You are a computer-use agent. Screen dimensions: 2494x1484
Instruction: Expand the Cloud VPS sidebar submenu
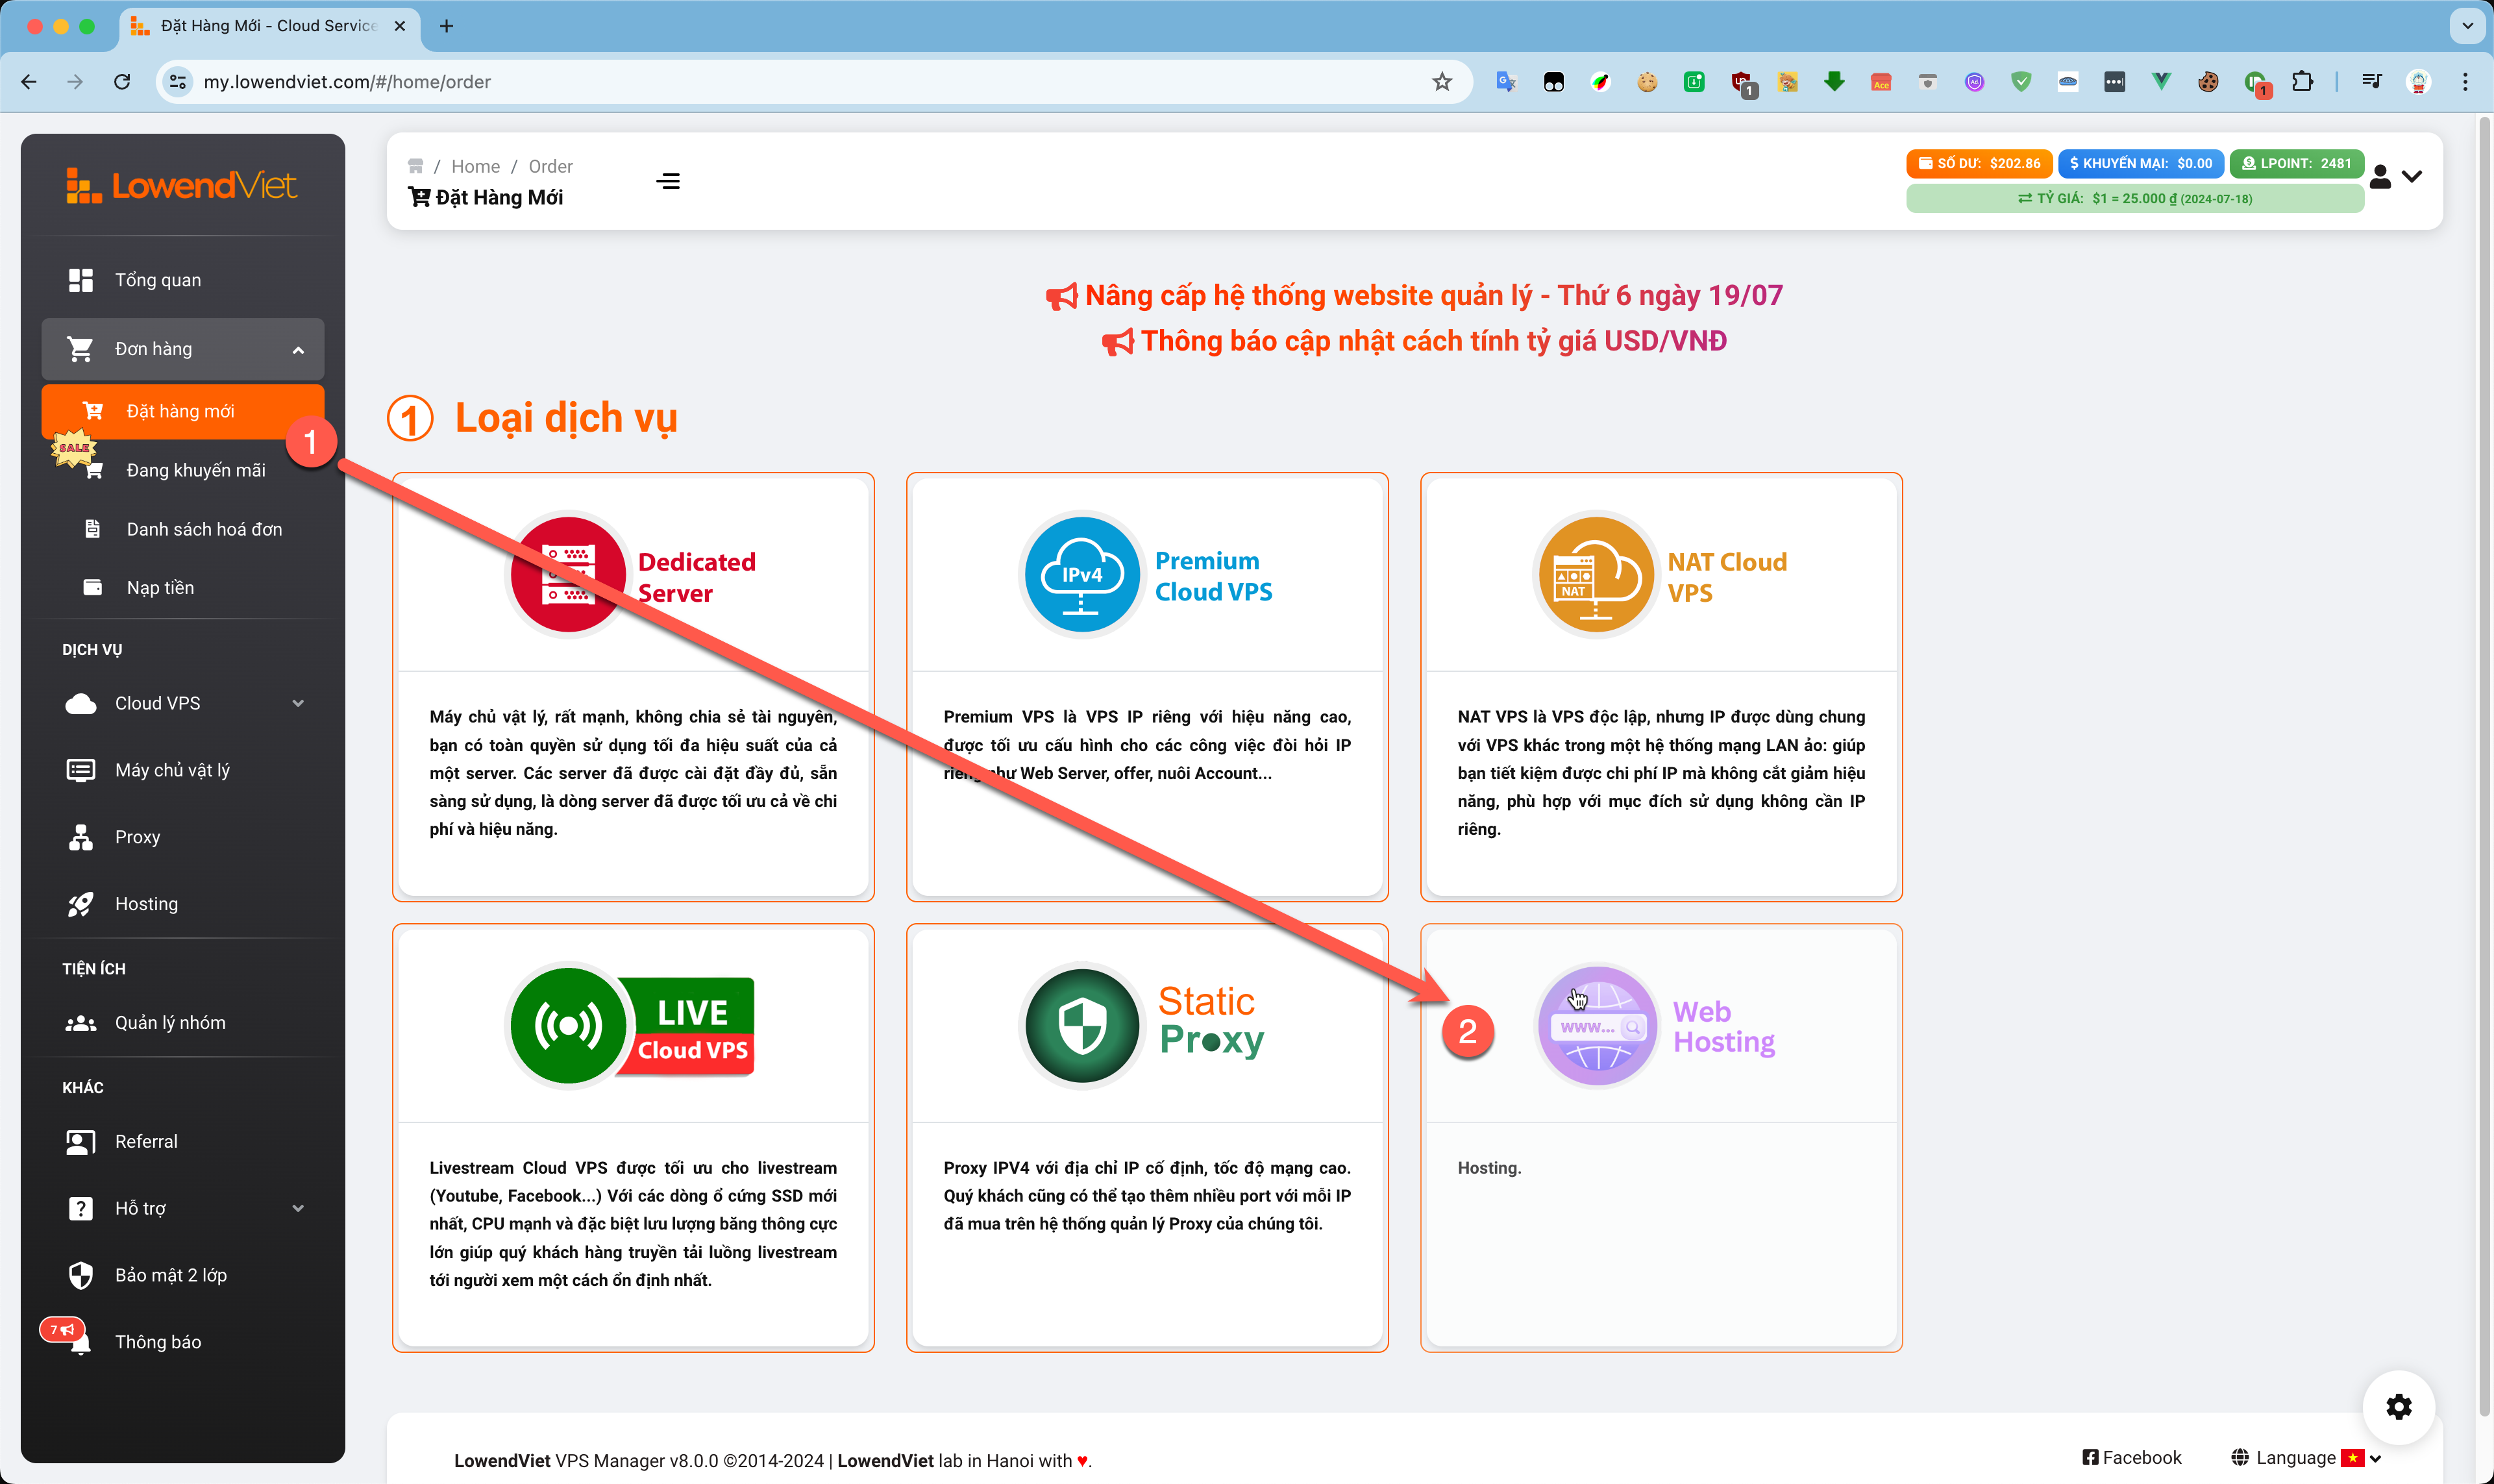183,703
